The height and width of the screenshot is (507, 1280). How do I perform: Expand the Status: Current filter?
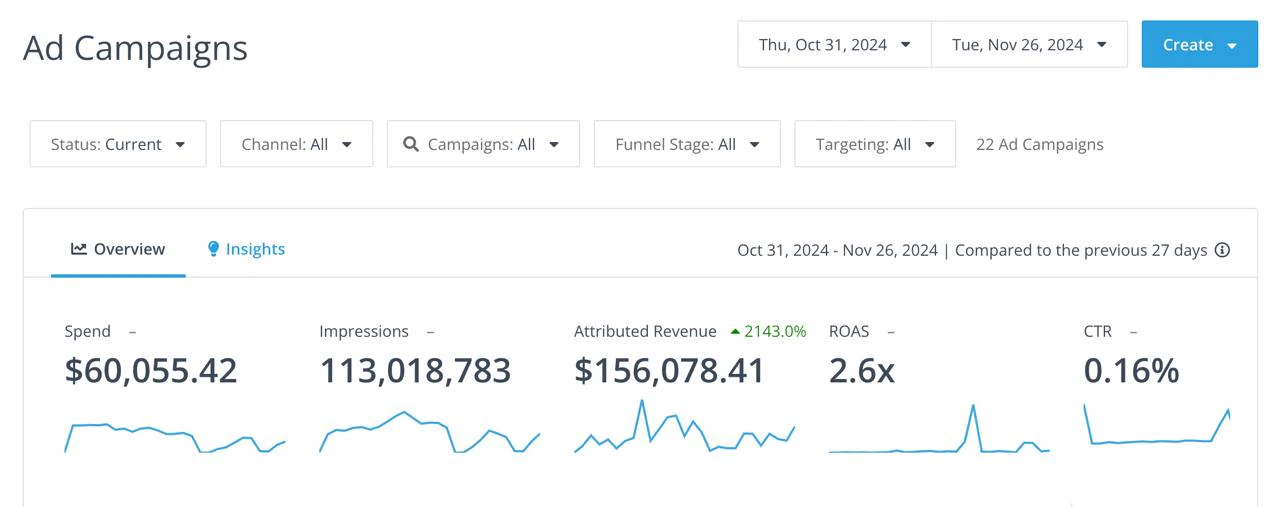(118, 144)
